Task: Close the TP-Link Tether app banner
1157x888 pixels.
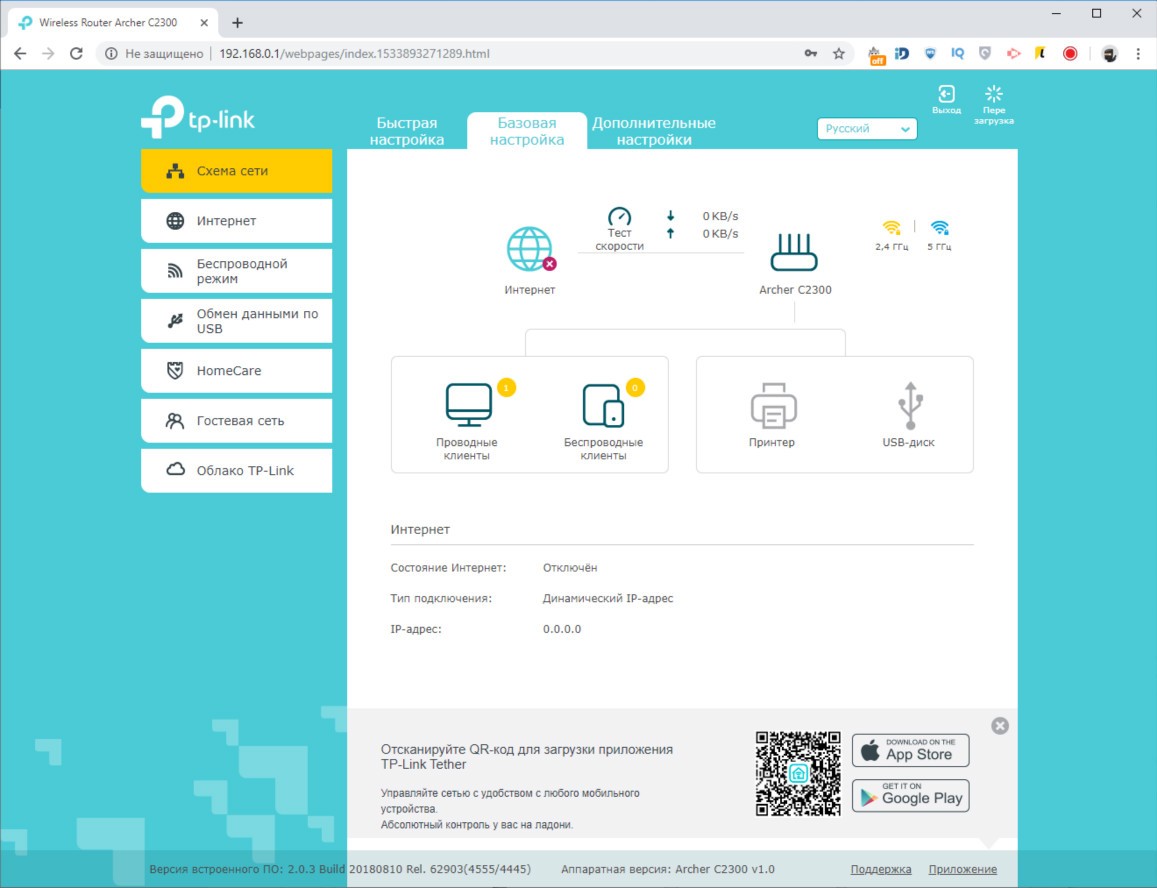Action: tap(1000, 726)
